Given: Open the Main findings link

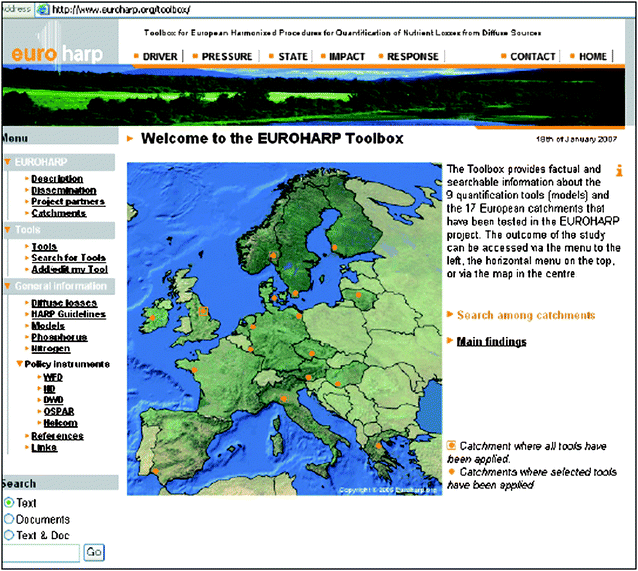Looking at the screenshot, I should click(x=492, y=341).
